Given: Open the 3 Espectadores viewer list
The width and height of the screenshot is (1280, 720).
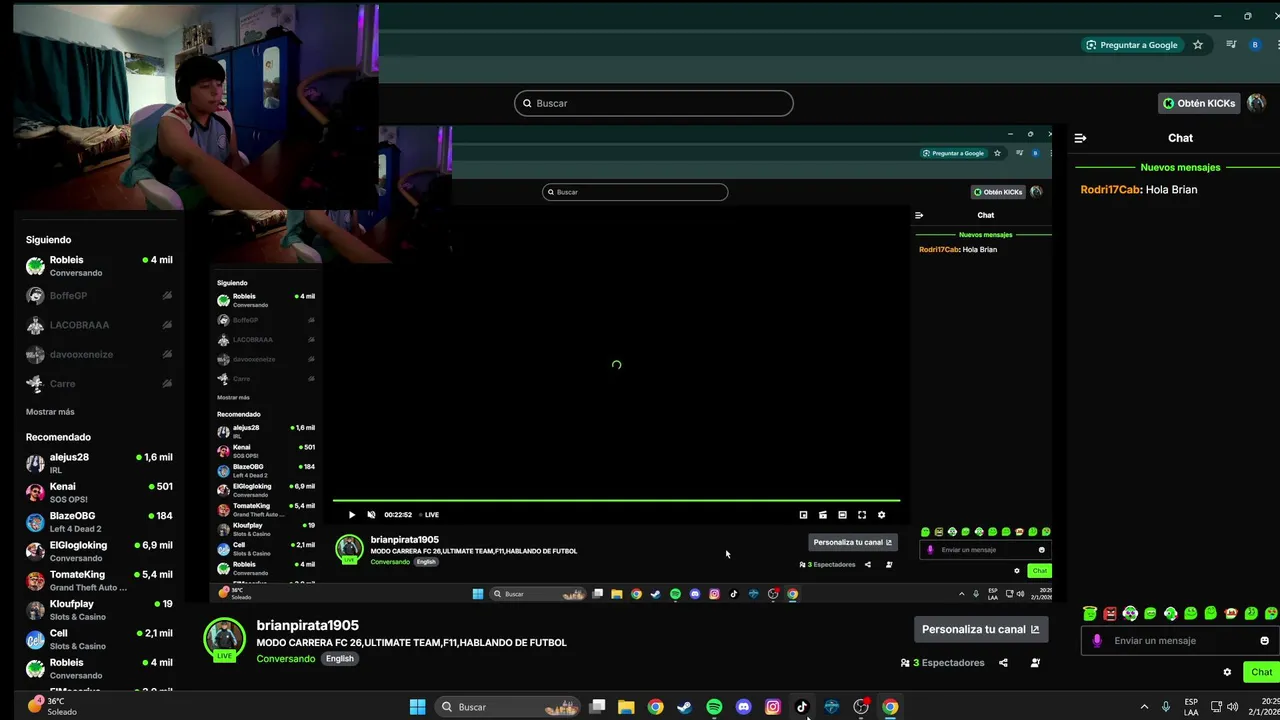Looking at the screenshot, I should coord(943,663).
